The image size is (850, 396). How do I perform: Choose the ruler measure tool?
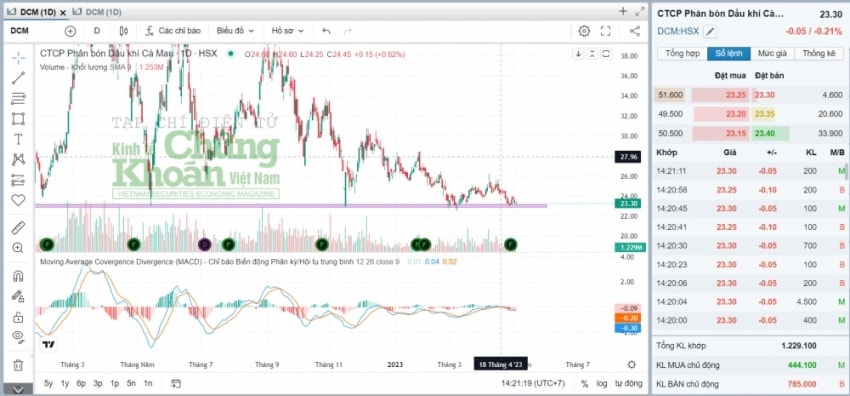click(x=18, y=228)
